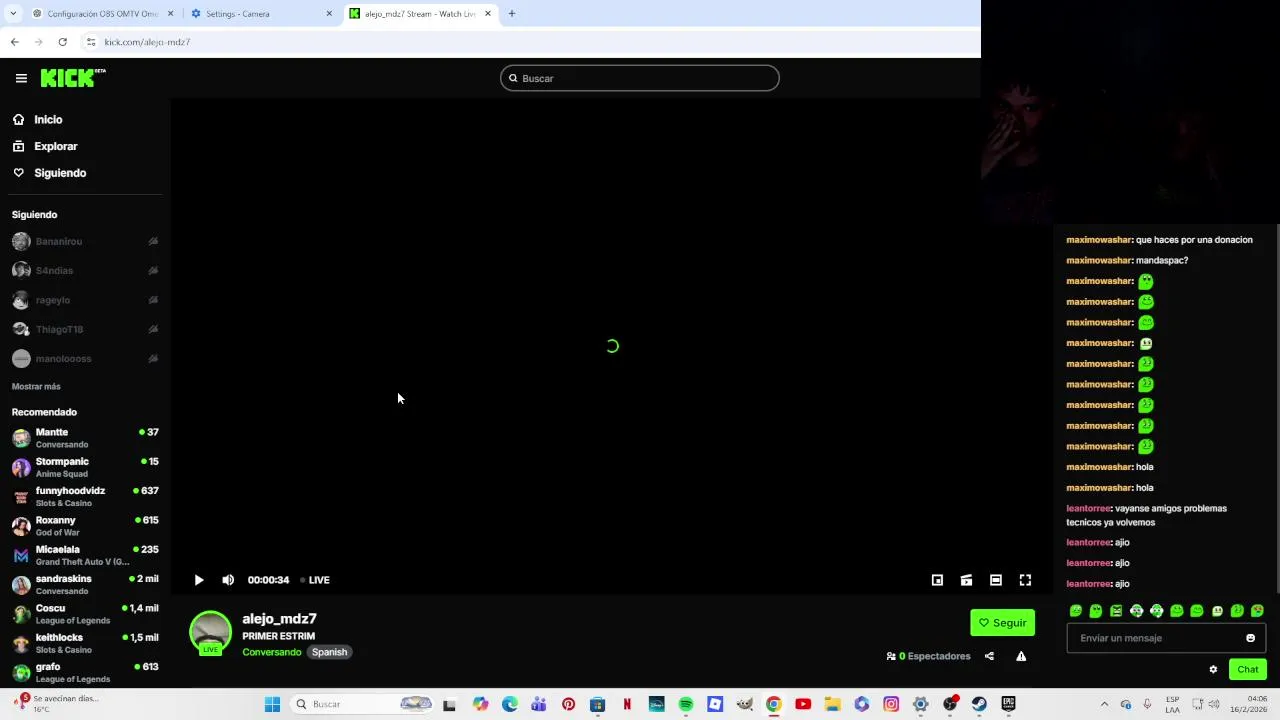Open followed channel manoloooss
Image resolution: width=1280 pixels, height=720 pixels.
pyautogui.click(x=85, y=358)
